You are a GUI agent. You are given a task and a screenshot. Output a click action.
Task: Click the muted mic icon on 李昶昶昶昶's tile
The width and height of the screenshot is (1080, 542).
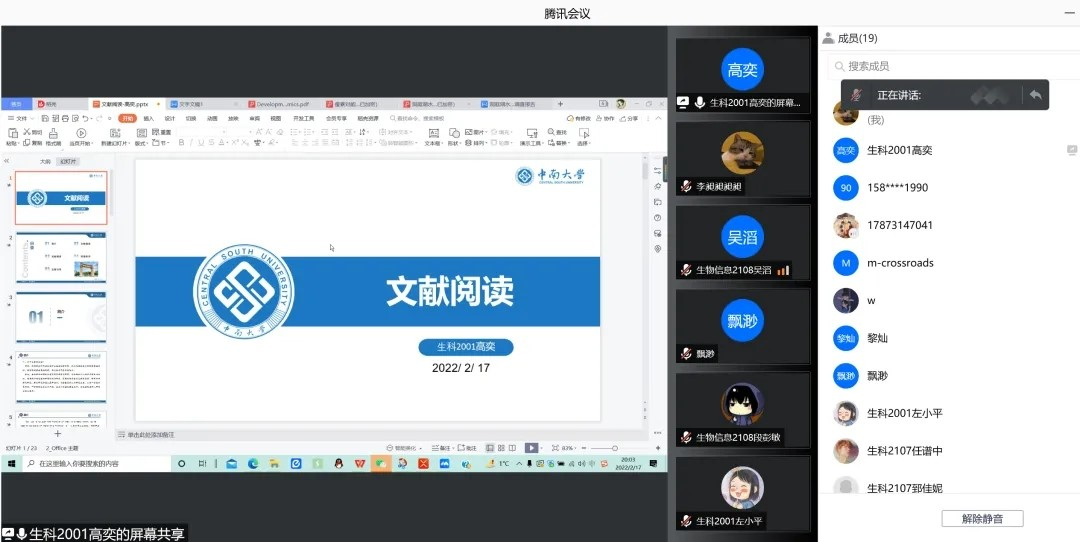pyautogui.click(x=686, y=187)
